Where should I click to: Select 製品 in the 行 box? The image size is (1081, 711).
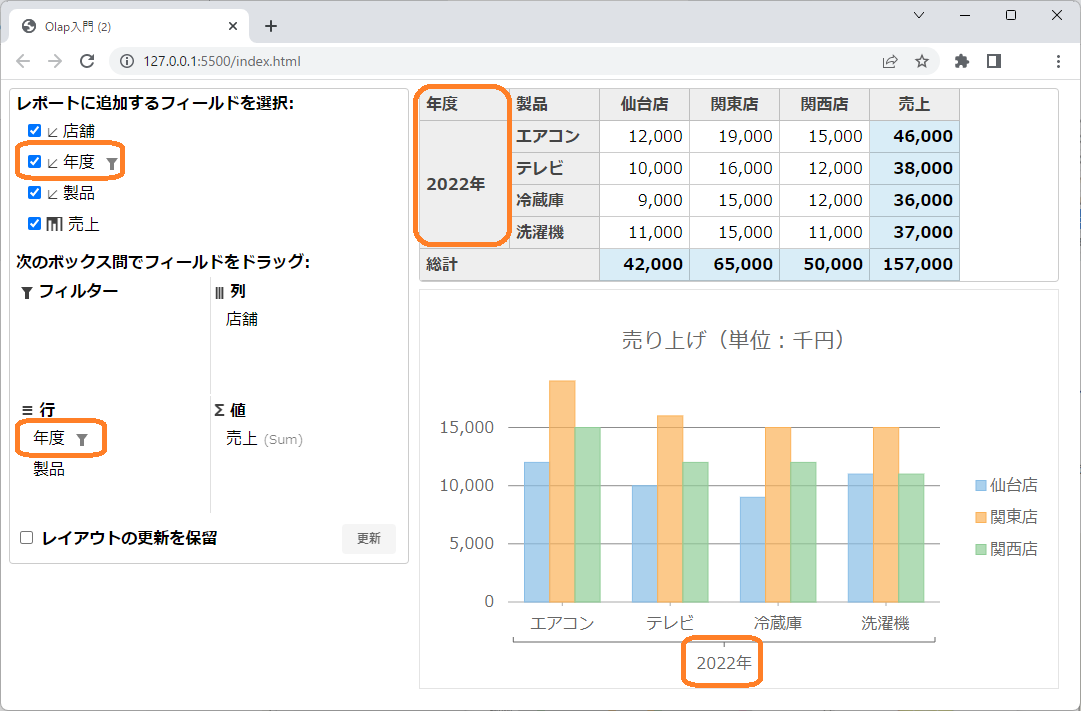(x=49, y=469)
